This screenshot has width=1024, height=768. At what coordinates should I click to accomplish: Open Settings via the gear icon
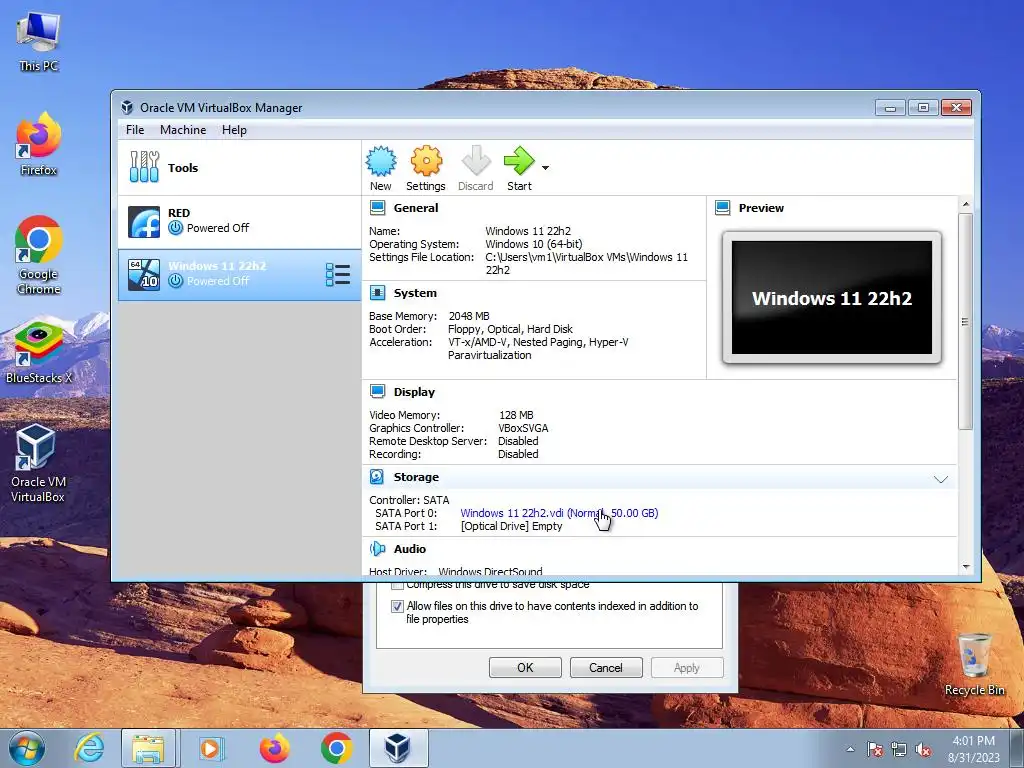426,161
